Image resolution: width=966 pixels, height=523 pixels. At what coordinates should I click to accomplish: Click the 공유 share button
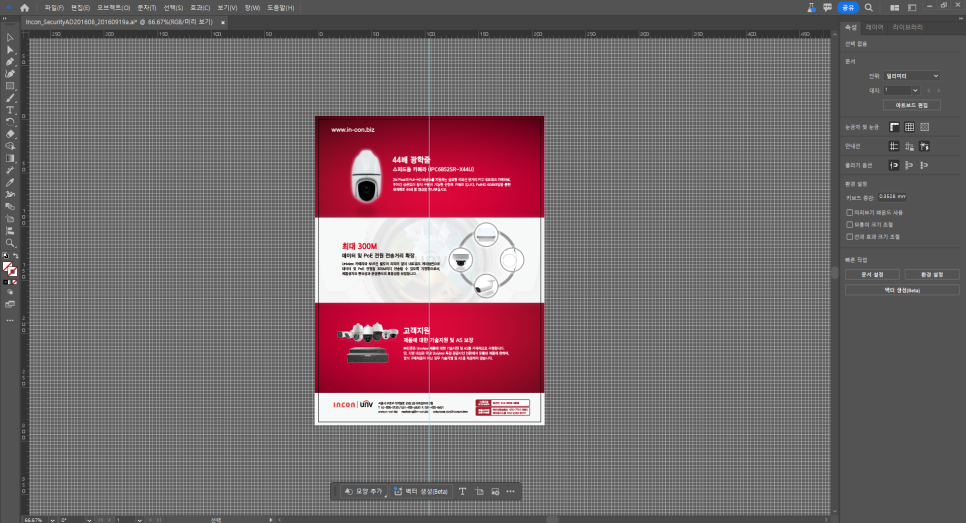click(x=848, y=7)
